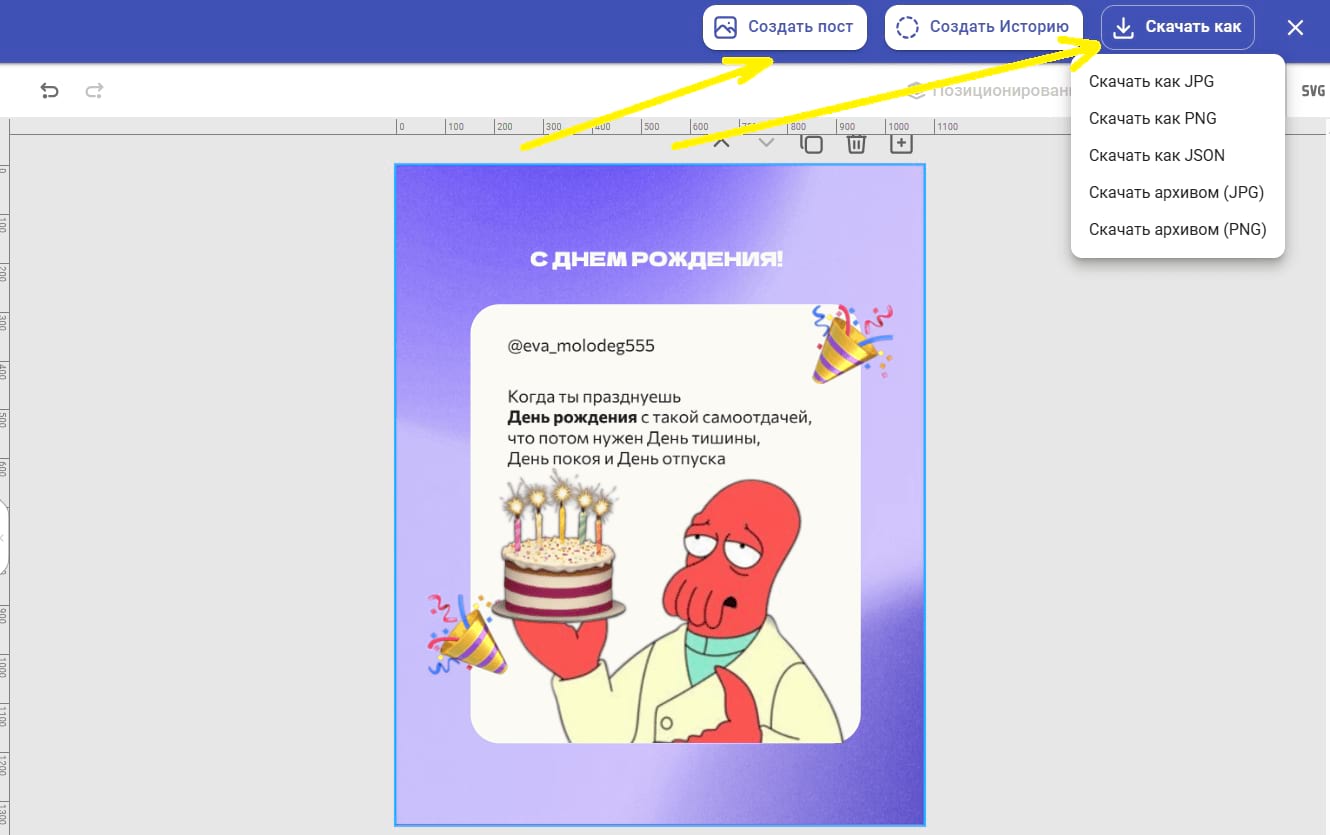This screenshot has height=835, width=1330.
Task: Click the download icon in Скачать как
Action: coord(1124,27)
